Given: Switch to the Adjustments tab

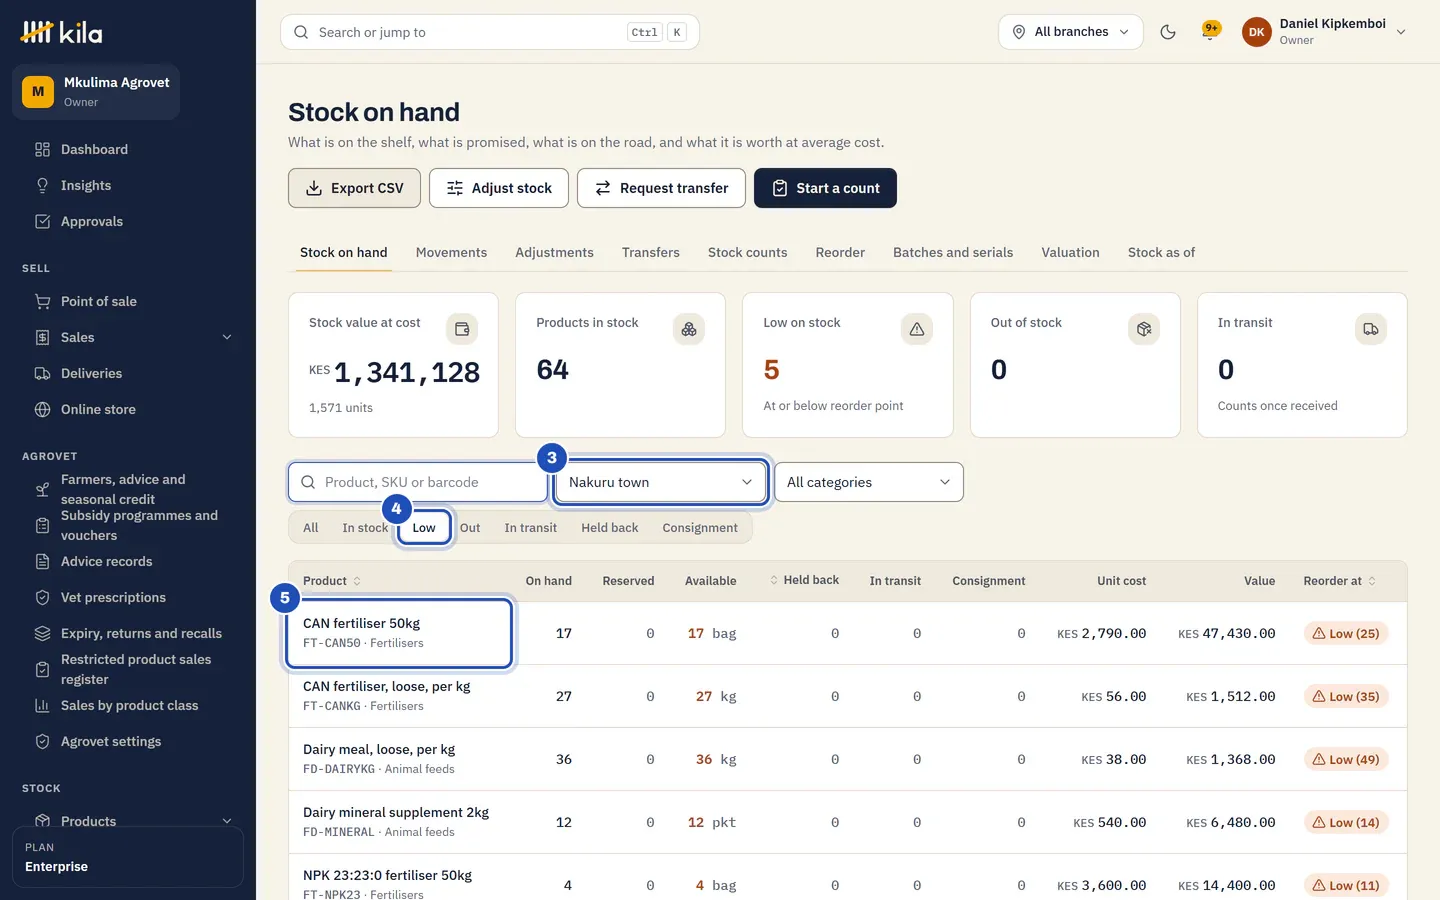Looking at the screenshot, I should (554, 253).
